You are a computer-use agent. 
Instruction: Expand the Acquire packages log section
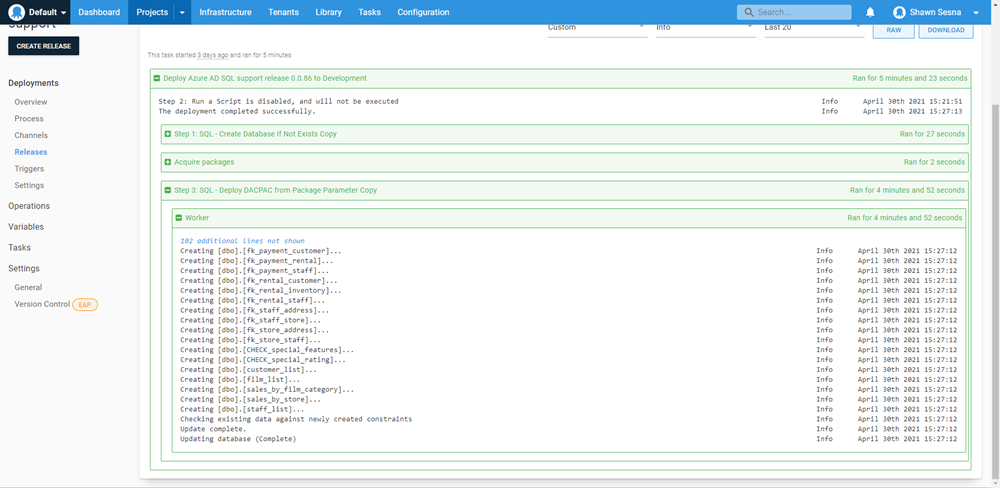click(x=168, y=162)
